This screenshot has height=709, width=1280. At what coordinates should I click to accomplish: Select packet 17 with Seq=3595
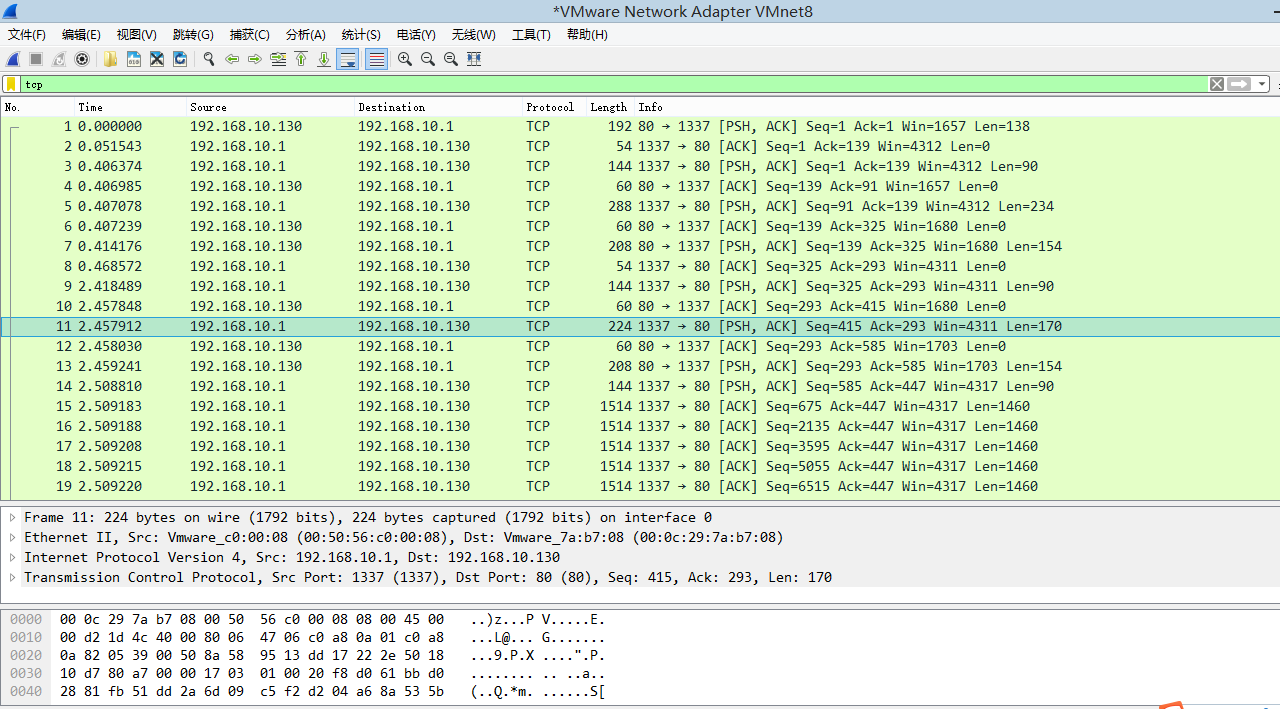click(x=640, y=446)
